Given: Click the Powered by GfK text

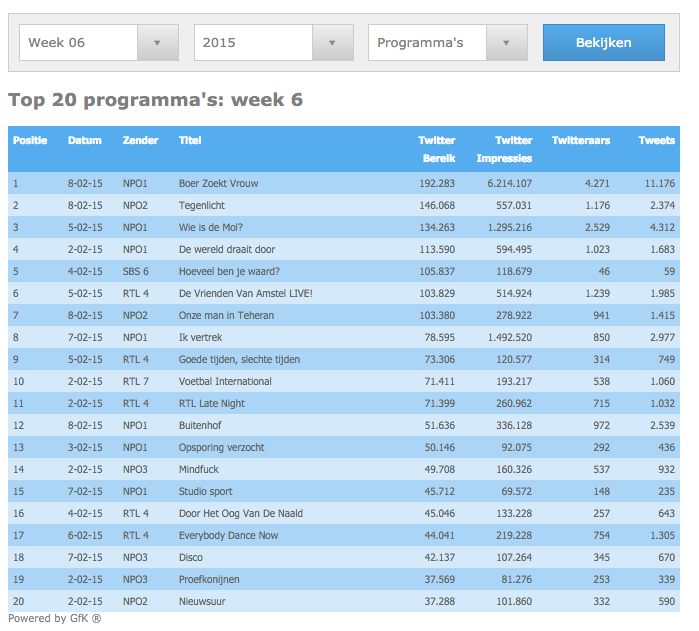Looking at the screenshot, I should tap(54, 619).
